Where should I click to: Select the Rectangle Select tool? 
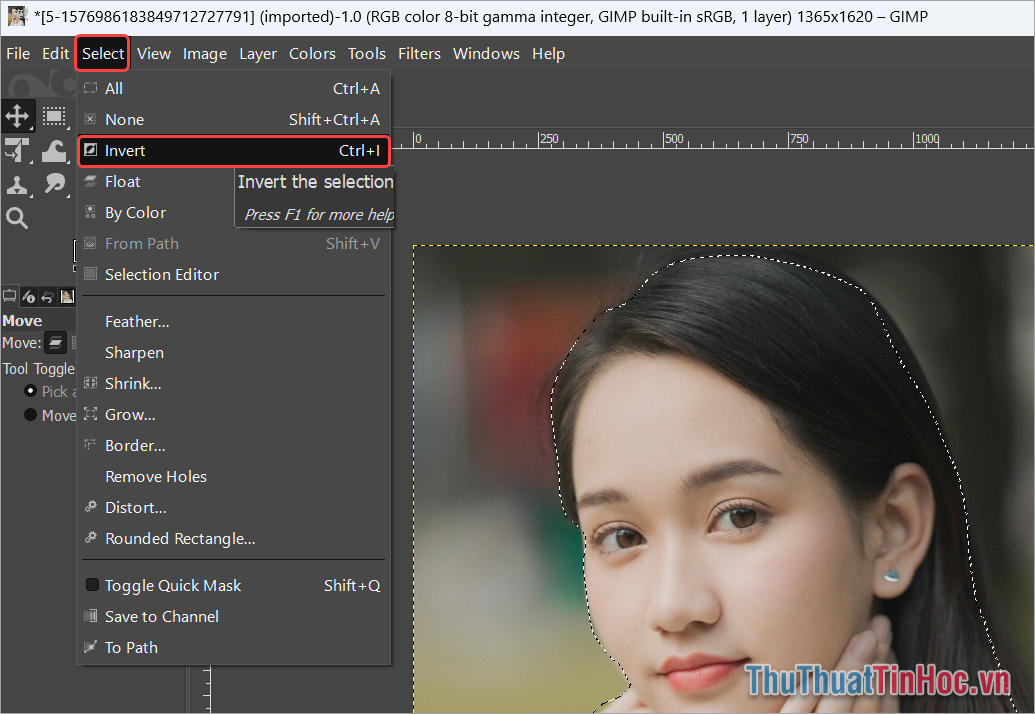click(x=54, y=116)
